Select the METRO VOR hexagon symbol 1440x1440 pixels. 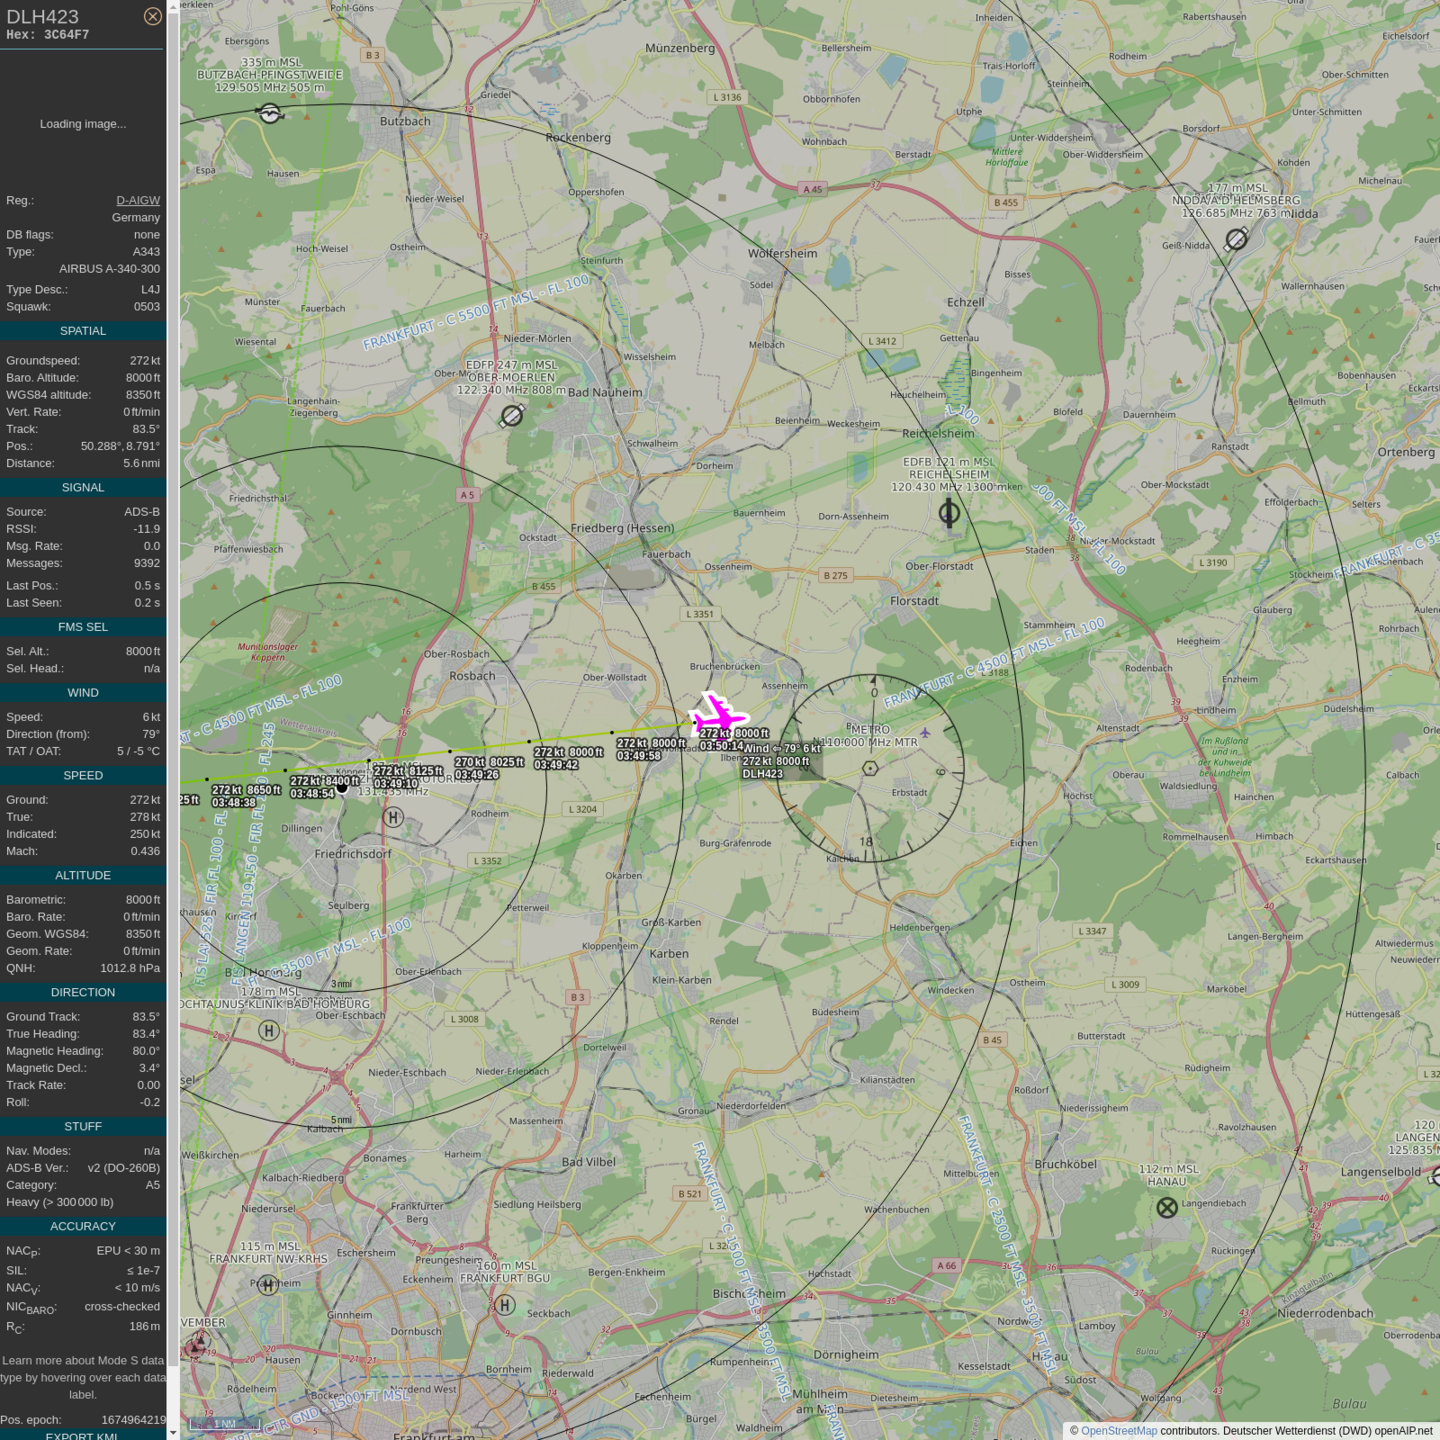(870, 768)
